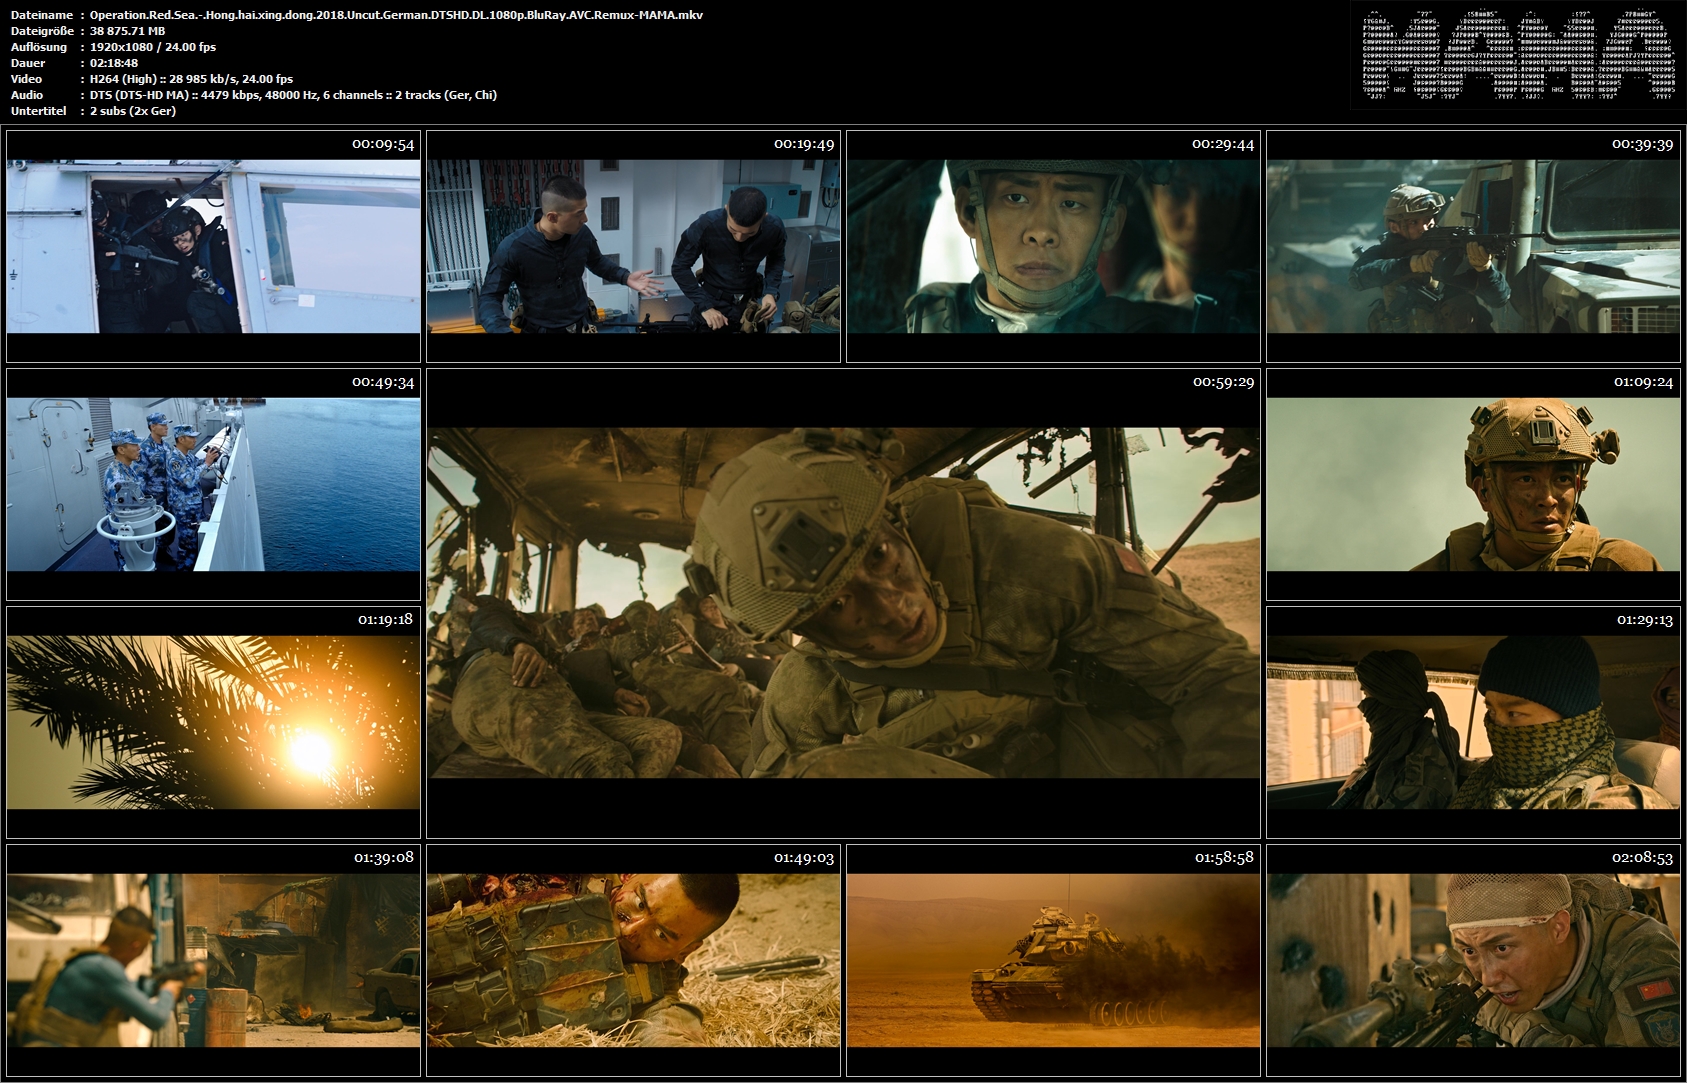Select the thumbnail stamped 01:39:08
This screenshot has height=1083, width=1687.
coord(213,960)
